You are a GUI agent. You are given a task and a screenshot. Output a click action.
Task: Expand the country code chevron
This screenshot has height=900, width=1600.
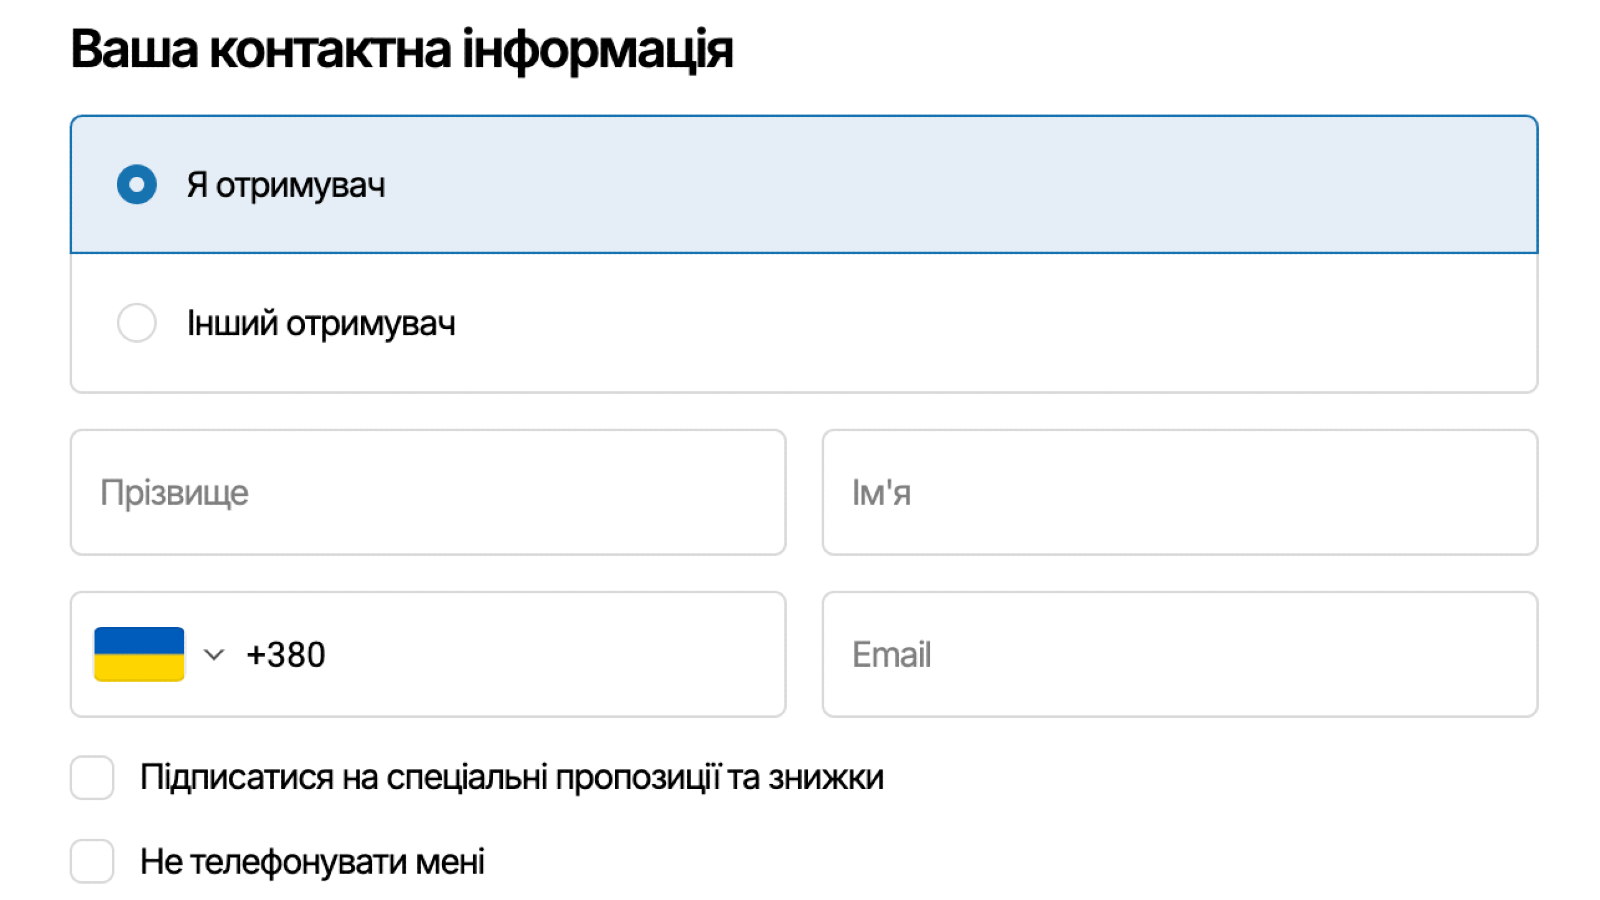(x=213, y=655)
